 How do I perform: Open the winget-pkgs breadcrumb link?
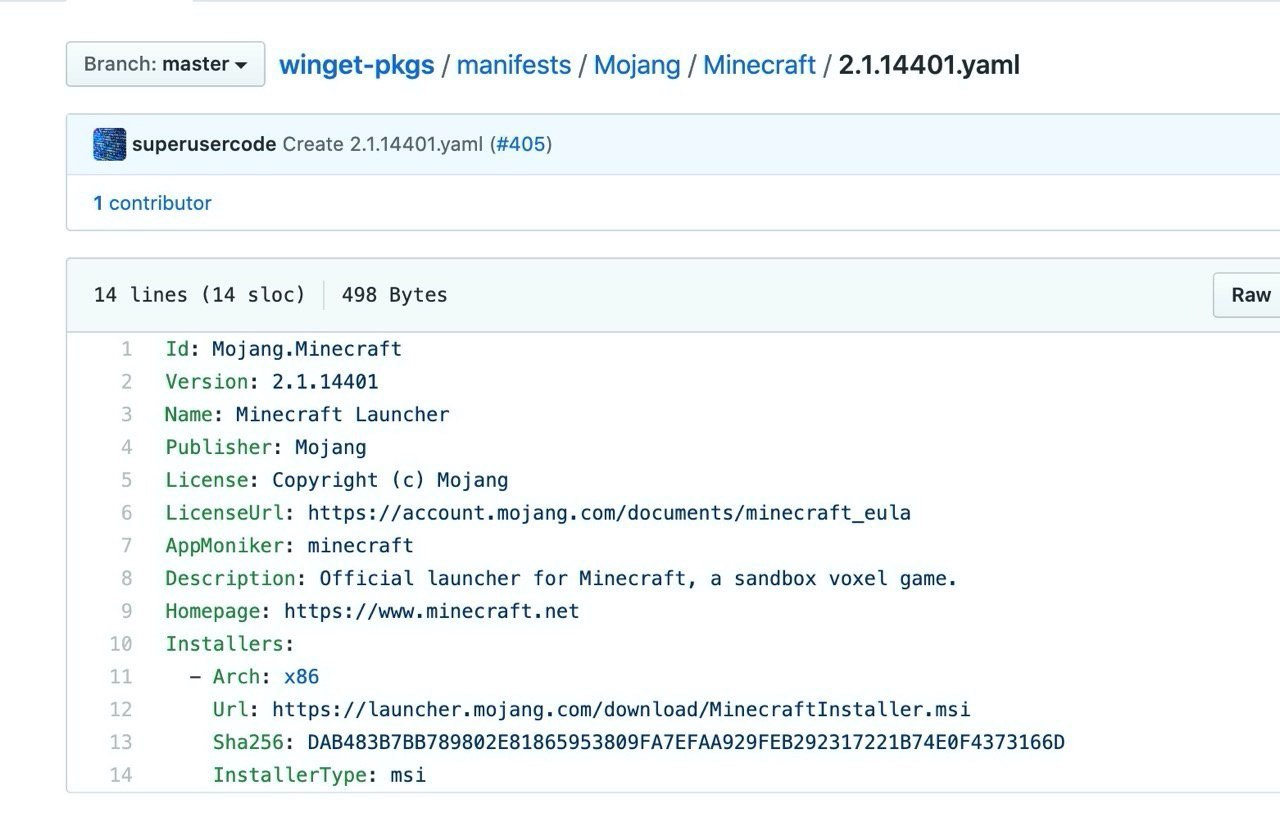(x=356, y=65)
